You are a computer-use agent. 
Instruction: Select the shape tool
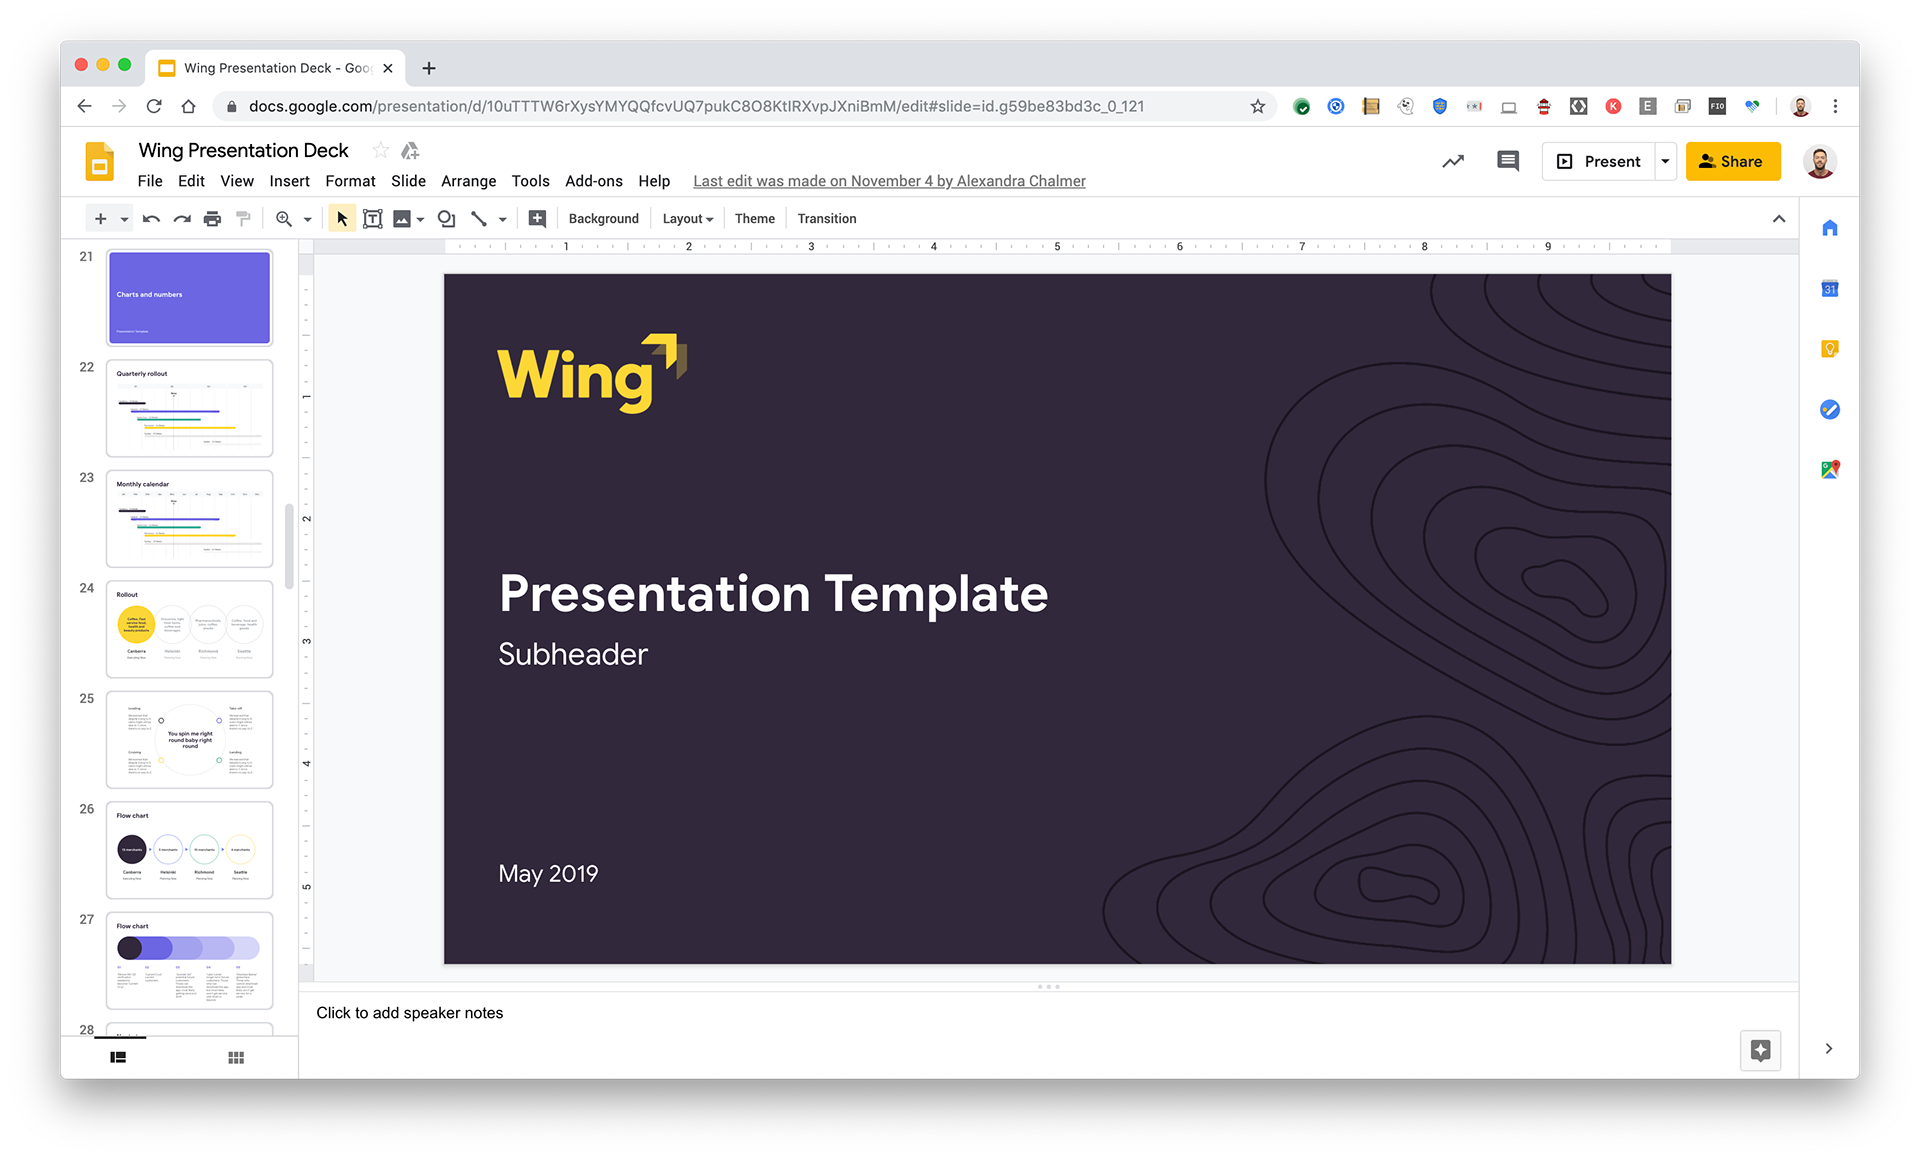446,219
